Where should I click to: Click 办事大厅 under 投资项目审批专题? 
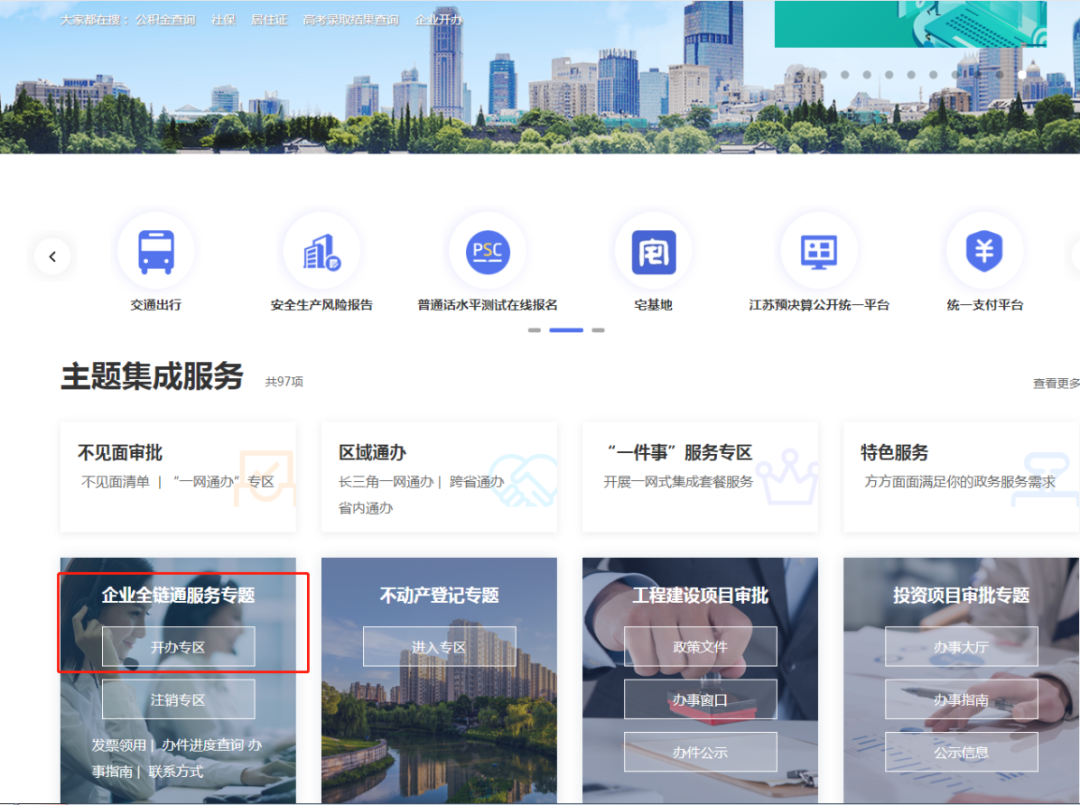click(961, 647)
